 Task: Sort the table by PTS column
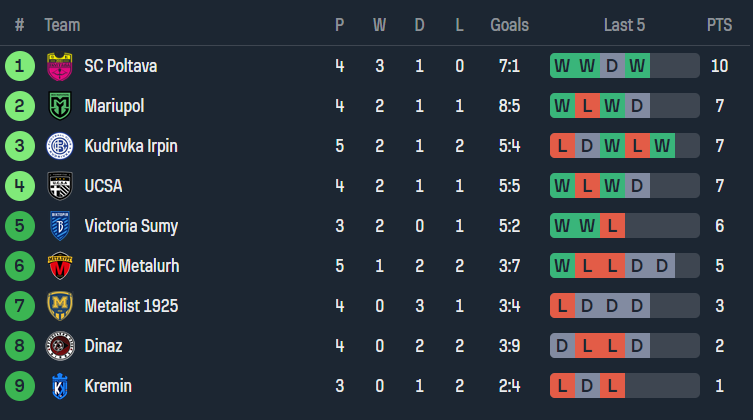[x=718, y=25]
